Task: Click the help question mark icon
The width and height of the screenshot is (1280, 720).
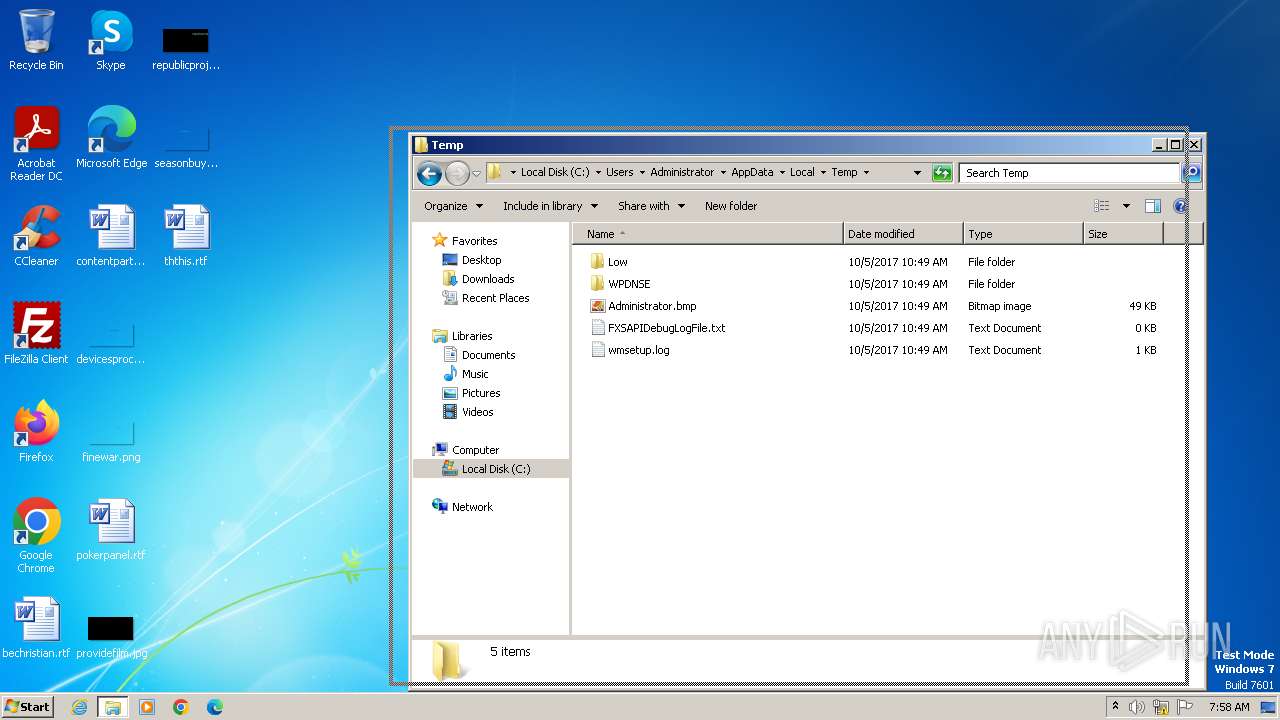Action: 1180,206
